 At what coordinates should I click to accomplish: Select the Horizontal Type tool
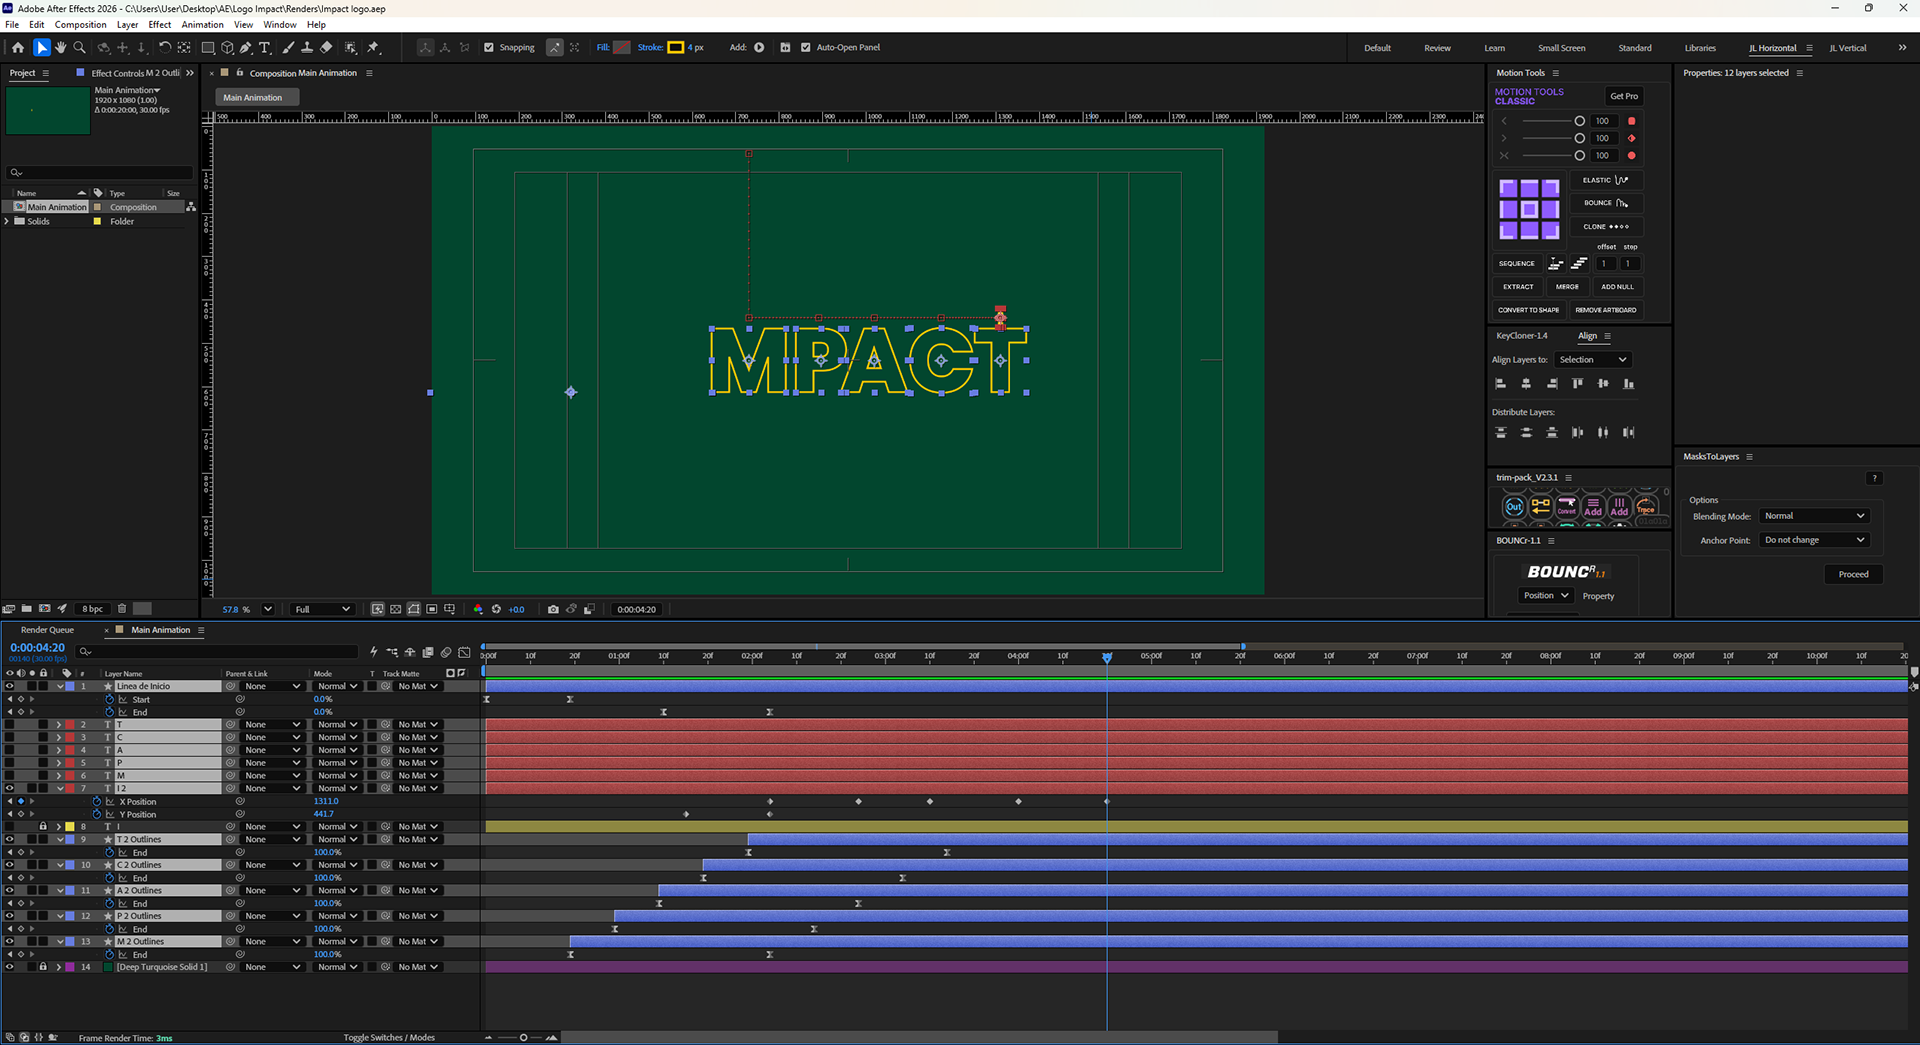tap(265, 47)
